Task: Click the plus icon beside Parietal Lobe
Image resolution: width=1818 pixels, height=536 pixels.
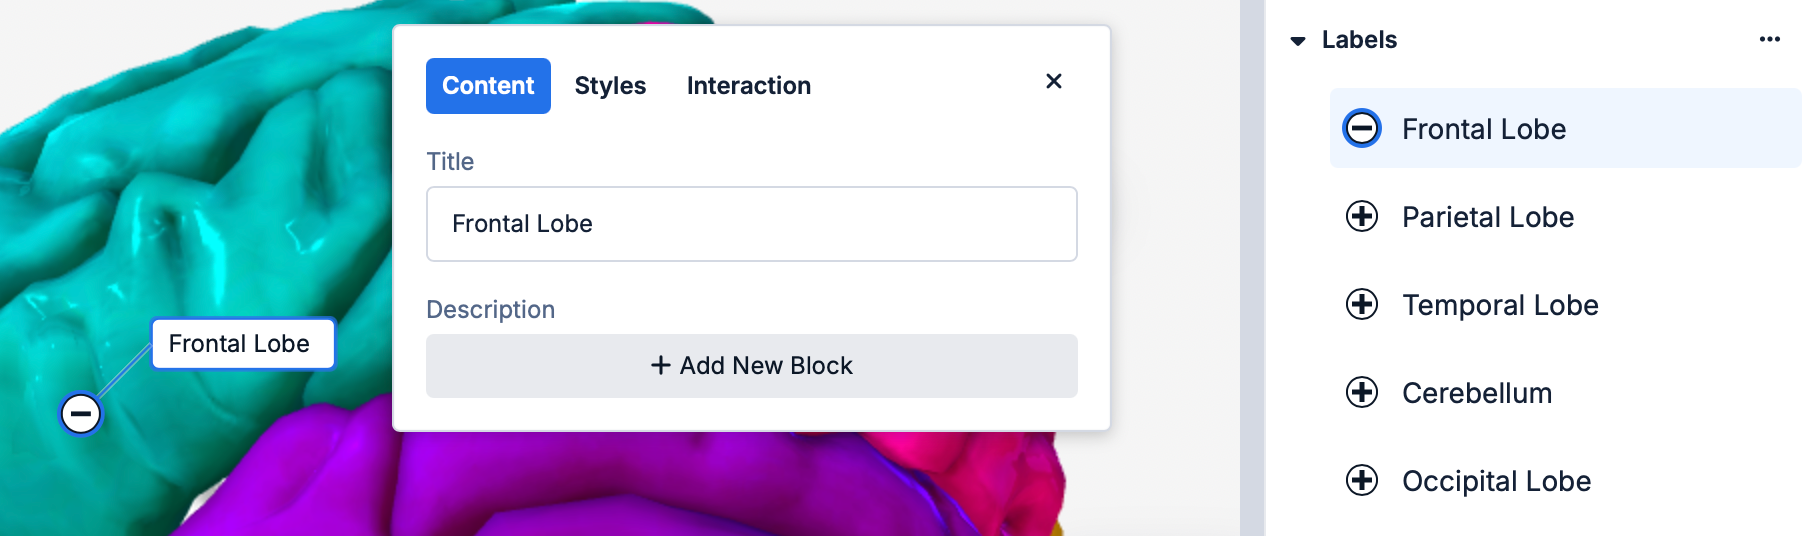Action: tap(1362, 216)
